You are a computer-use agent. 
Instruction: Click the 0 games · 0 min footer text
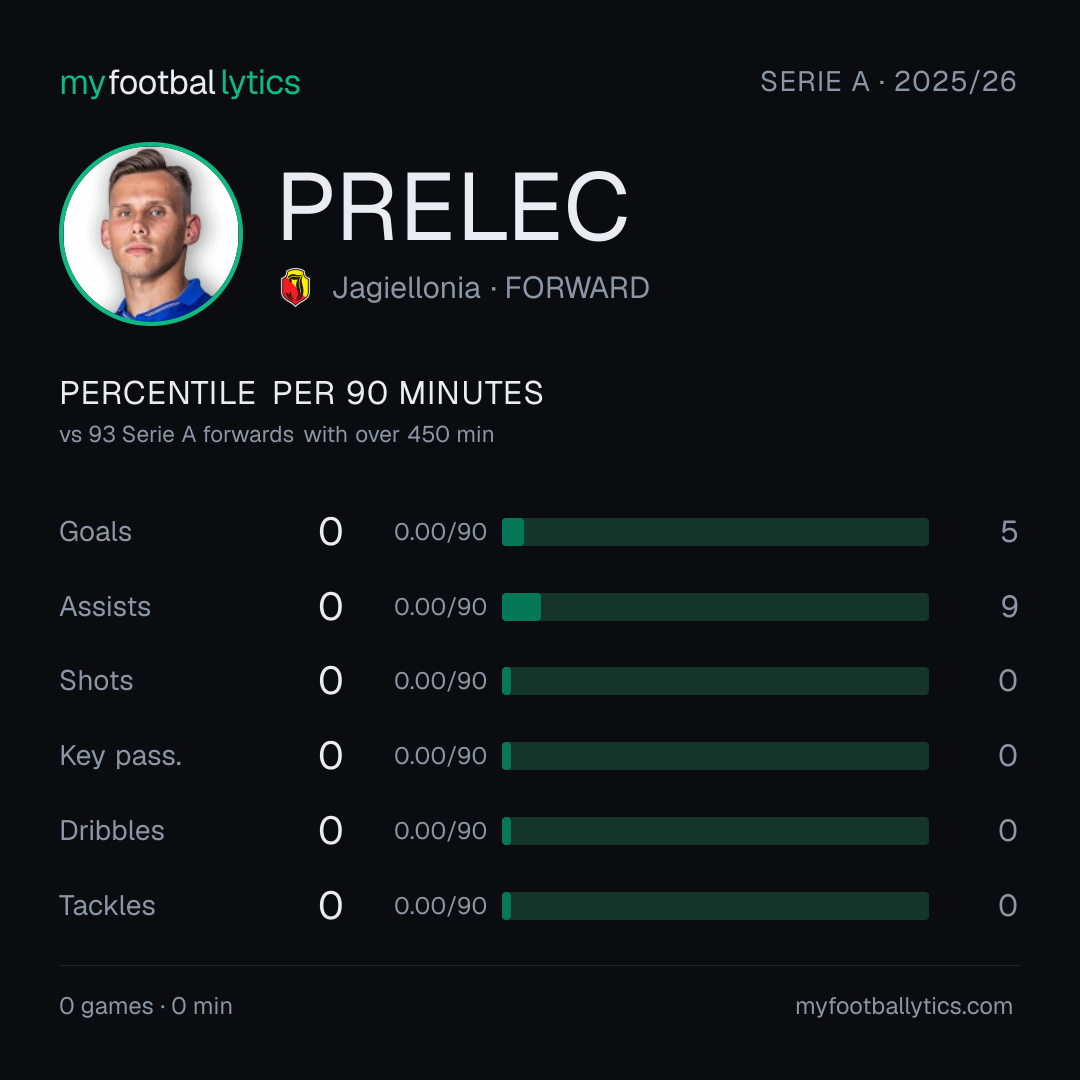[146, 1006]
